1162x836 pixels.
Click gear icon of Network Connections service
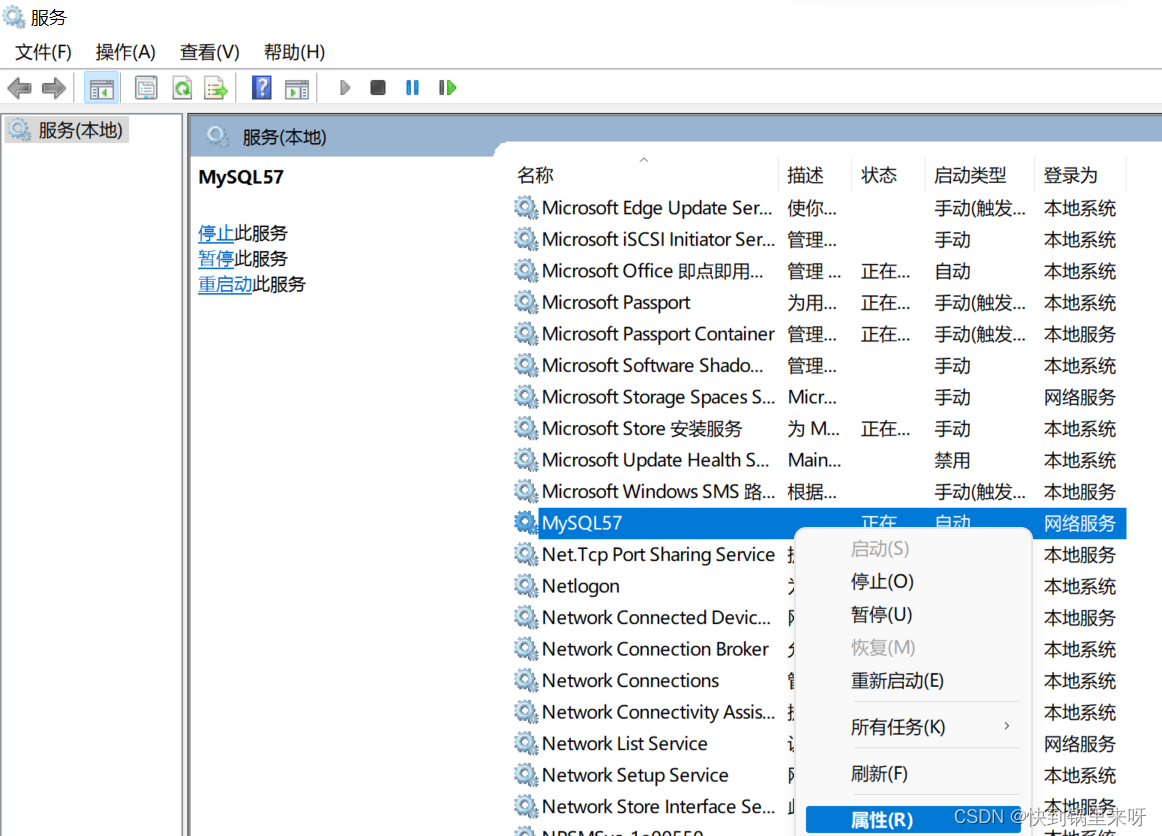[525, 680]
